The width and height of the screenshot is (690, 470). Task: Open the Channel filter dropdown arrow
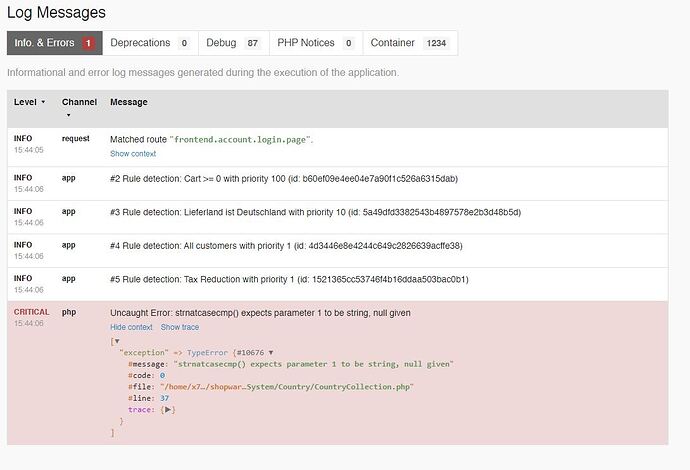click(69, 115)
